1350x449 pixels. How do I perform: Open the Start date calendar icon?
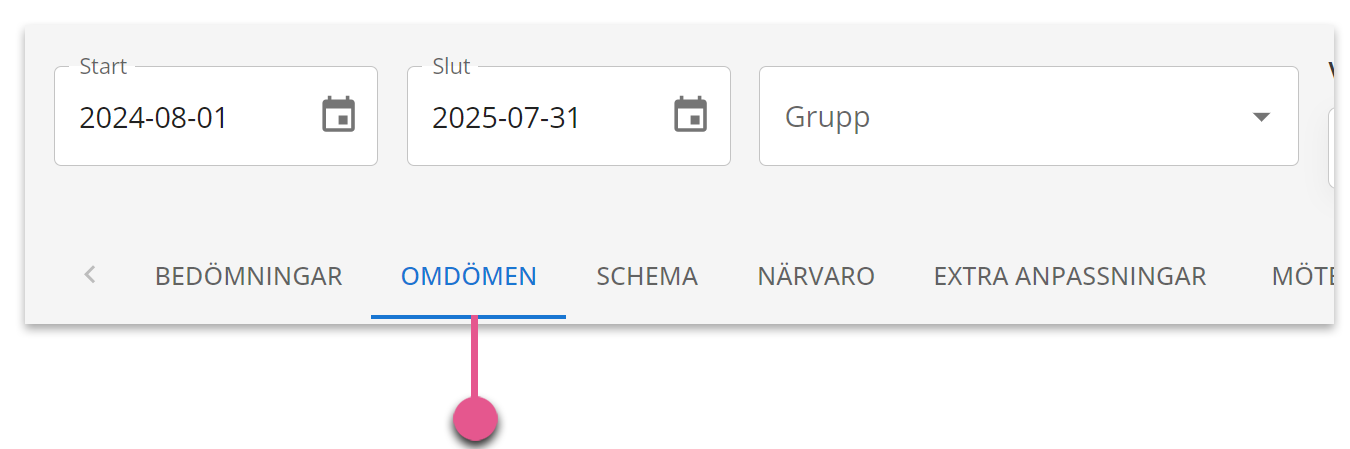[339, 115]
